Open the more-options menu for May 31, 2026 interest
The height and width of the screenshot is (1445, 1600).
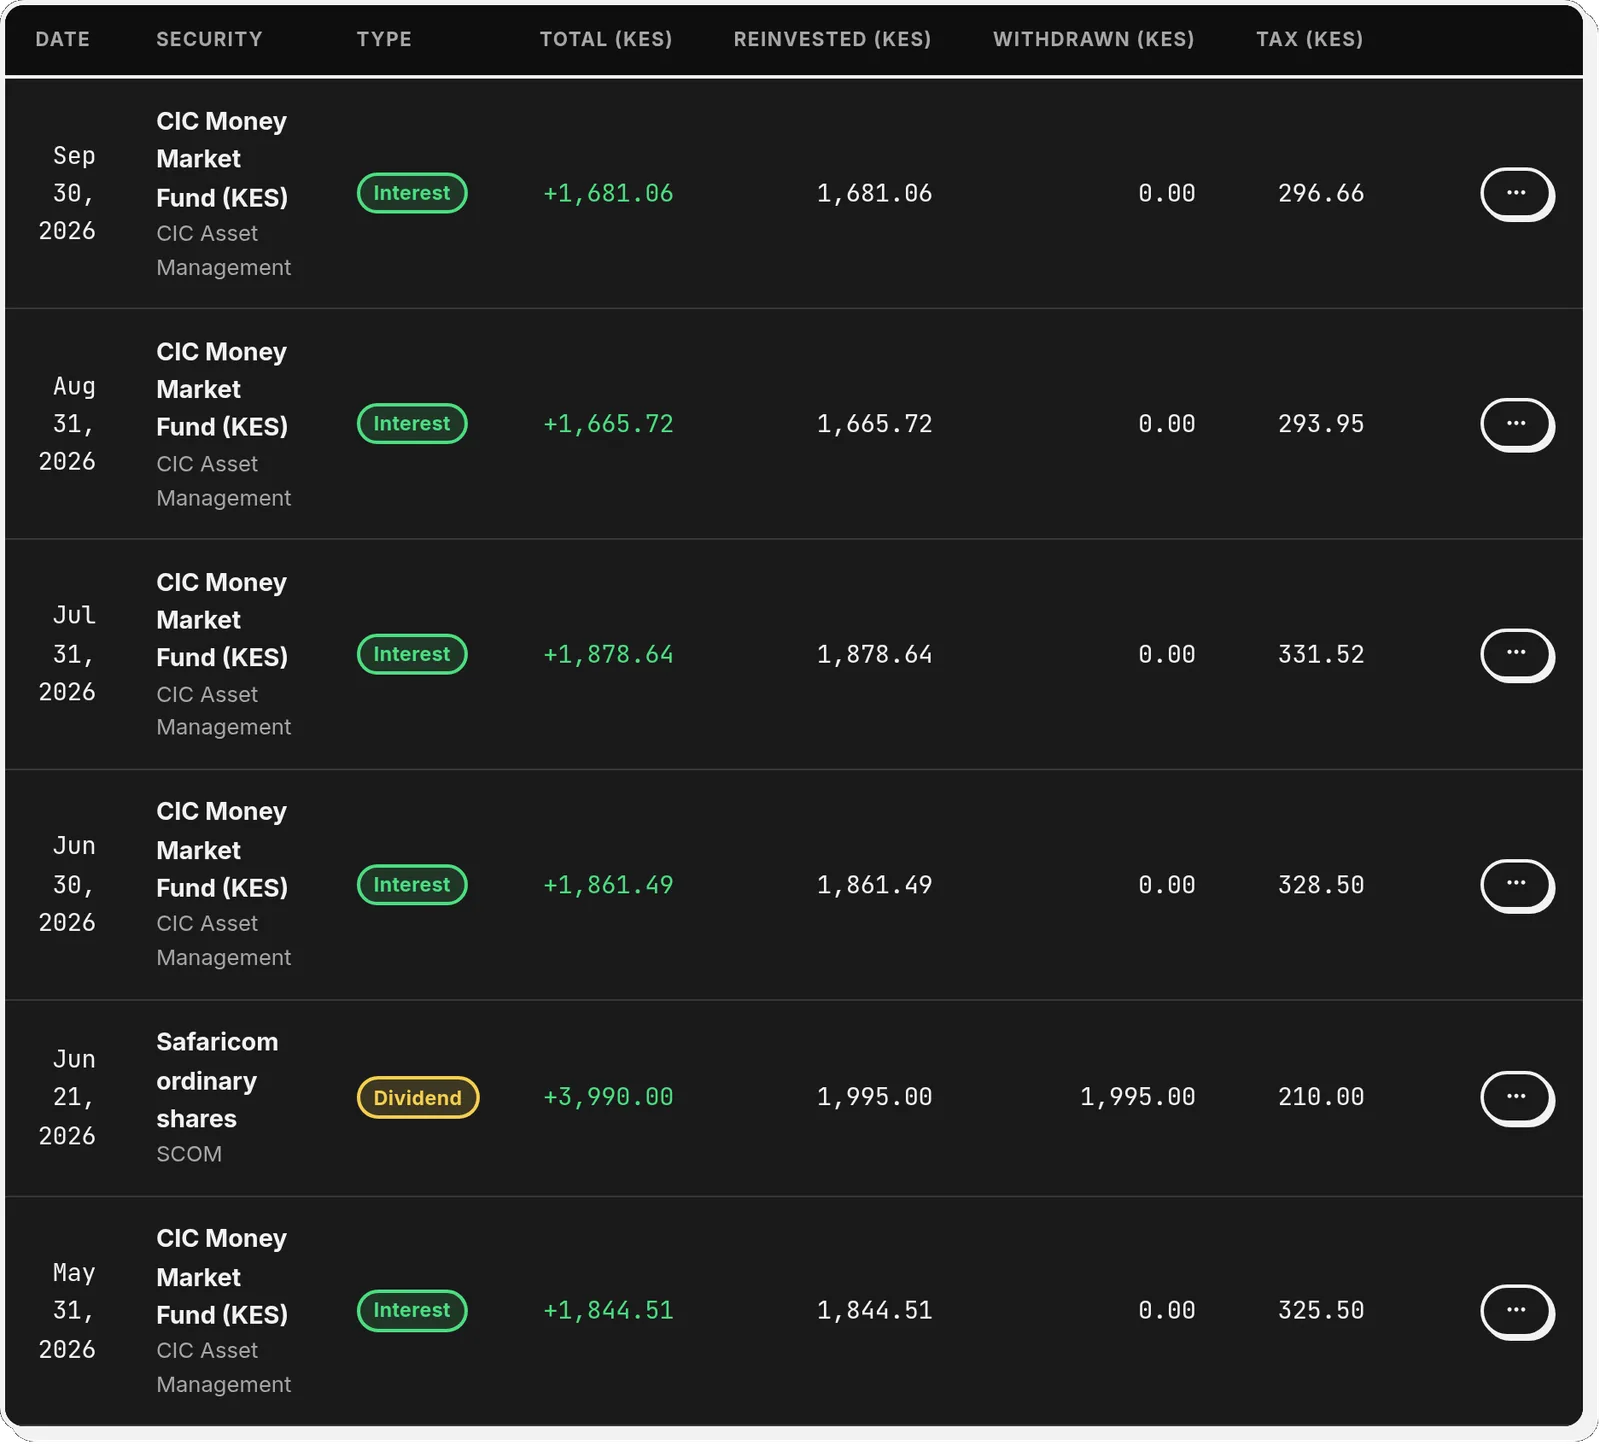click(1516, 1311)
